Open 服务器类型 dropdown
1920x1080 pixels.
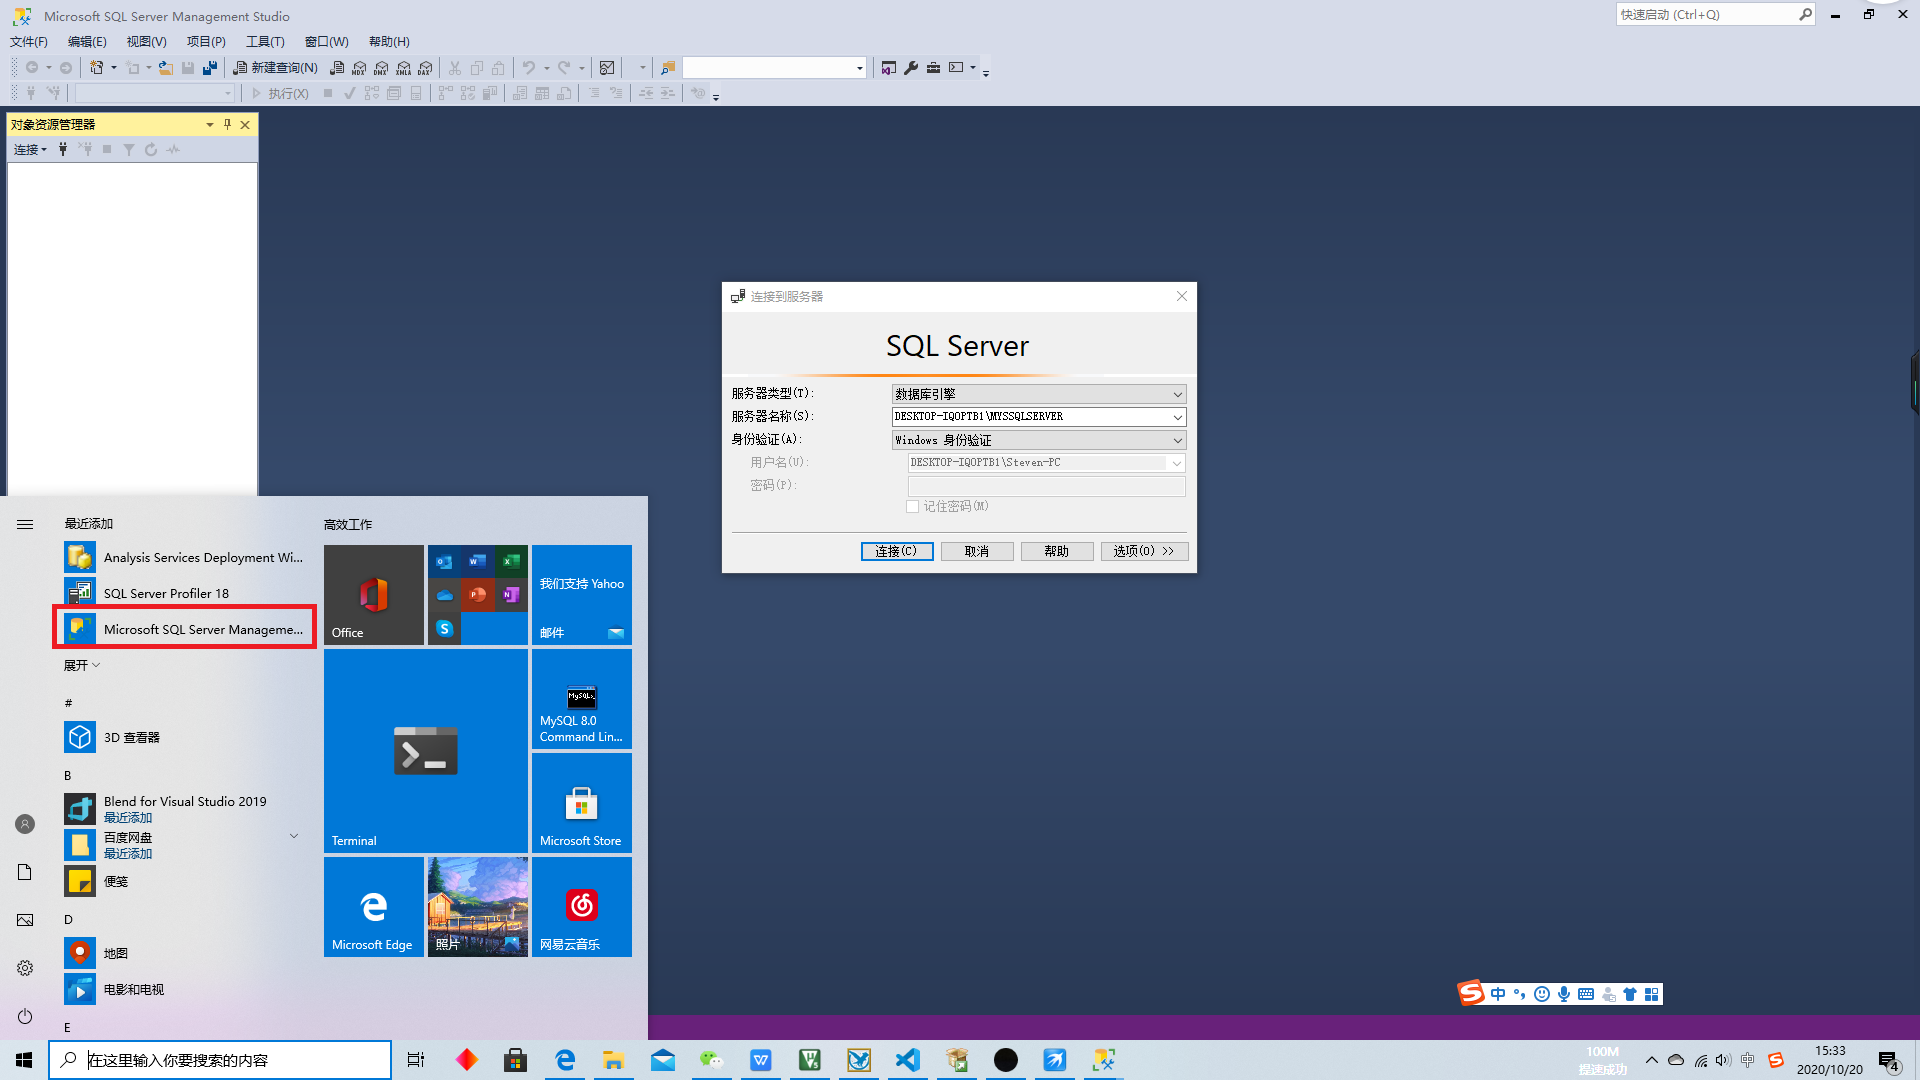click(1177, 394)
